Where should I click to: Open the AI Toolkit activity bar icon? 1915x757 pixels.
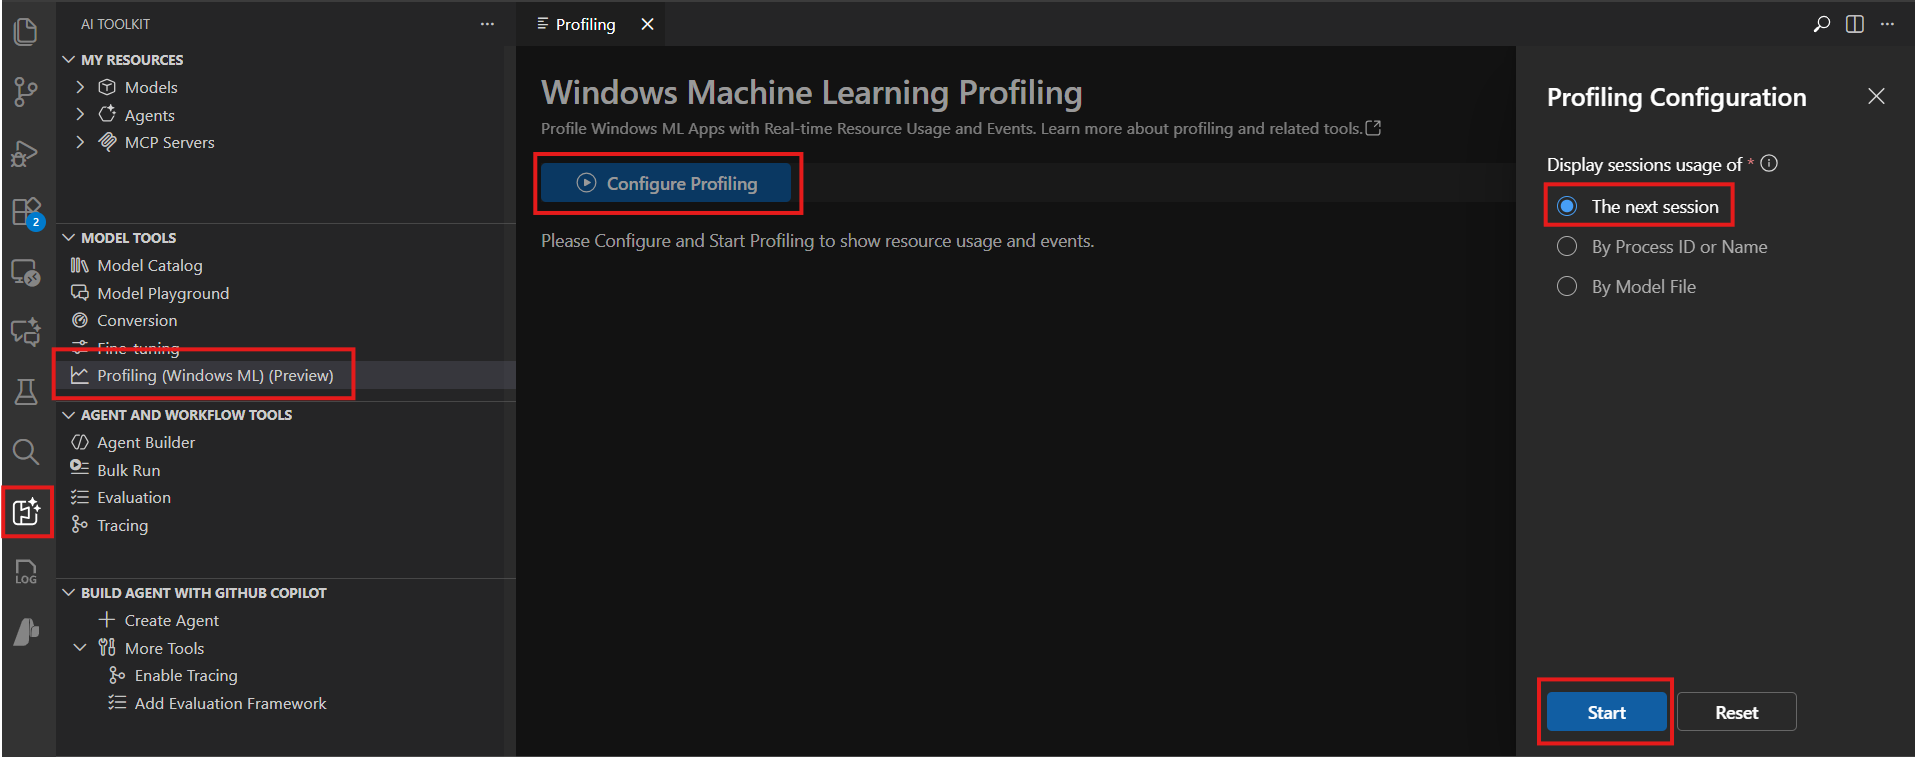pyautogui.click(x=26, y=512)
